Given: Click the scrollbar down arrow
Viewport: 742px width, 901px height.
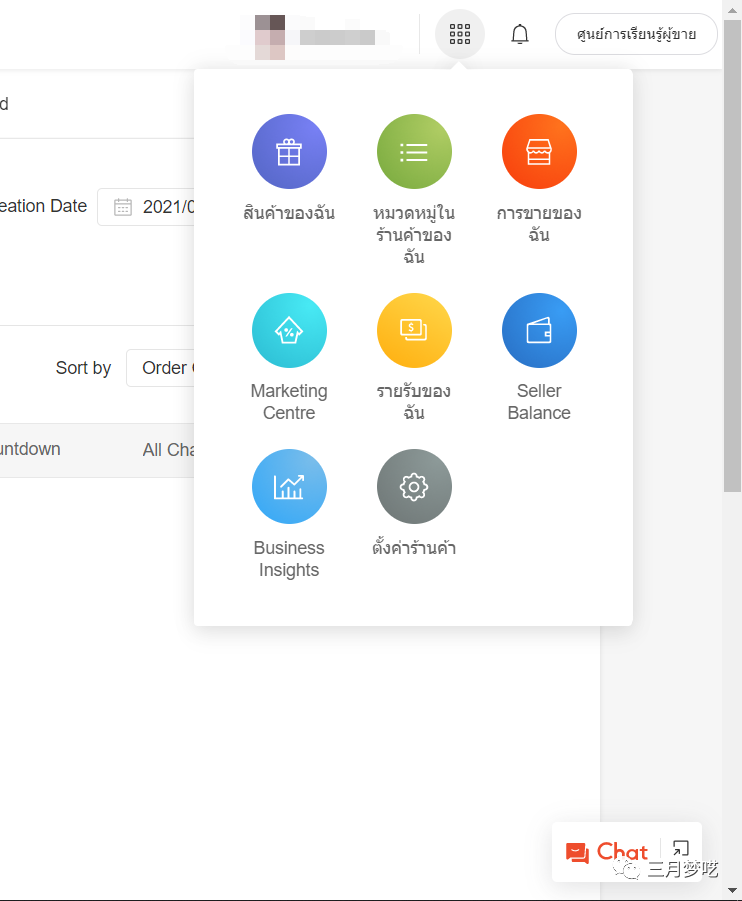Looking at the screenshot, I should point(732,890).
